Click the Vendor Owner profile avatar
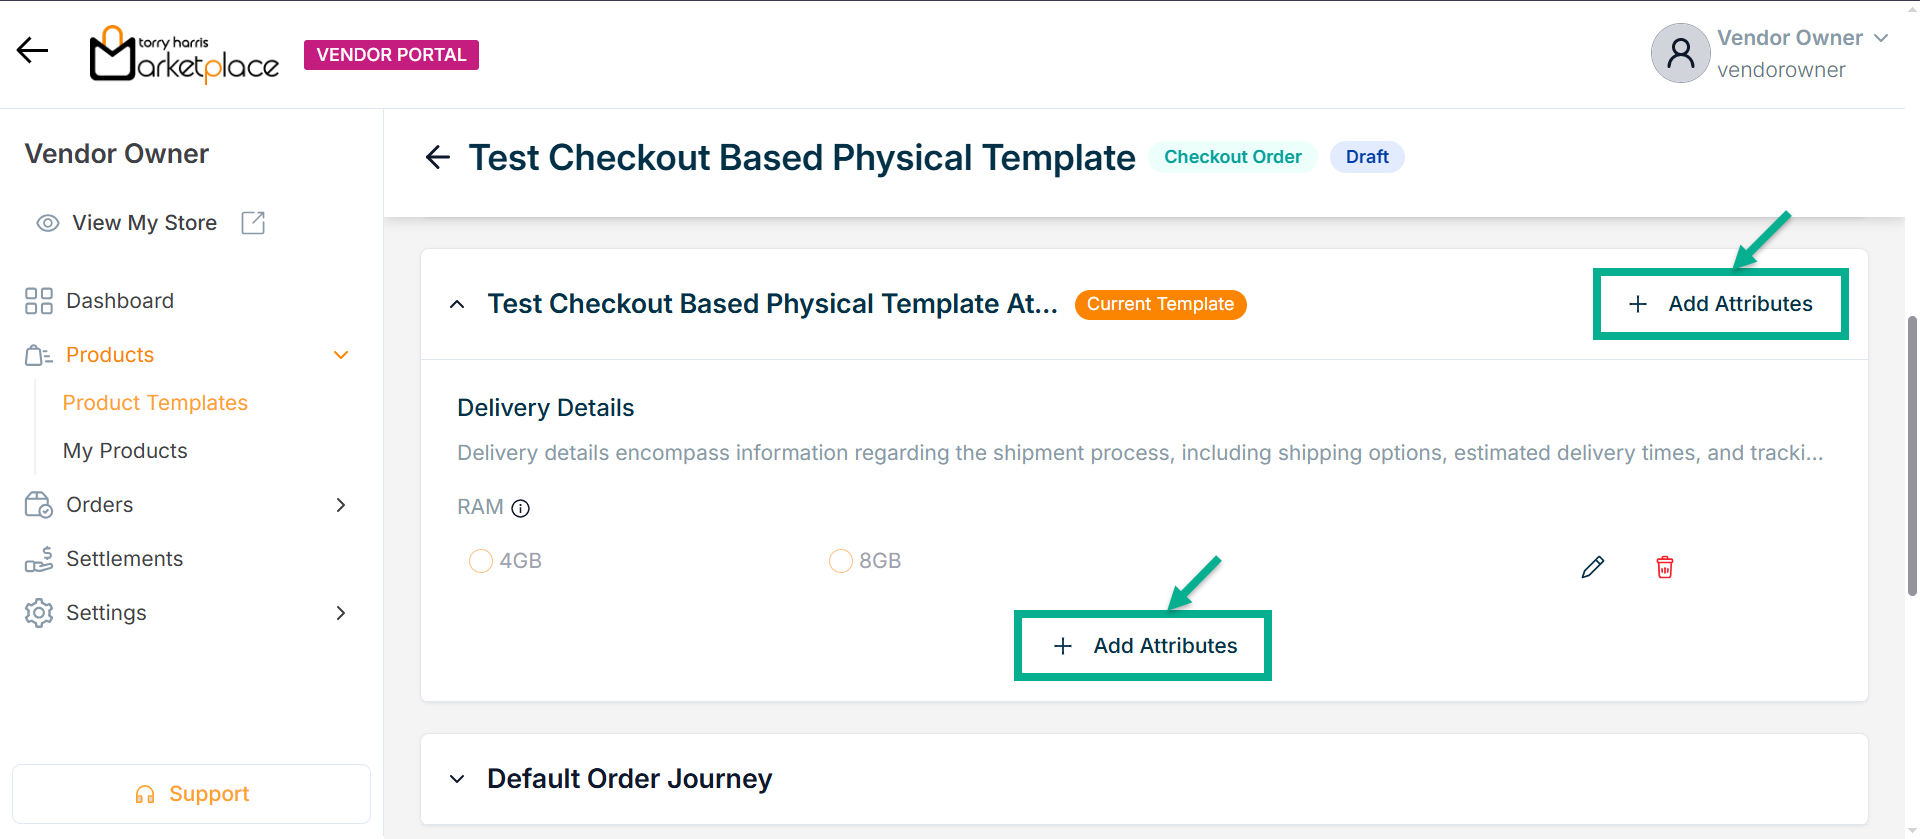The image size is (1920, 839). click(x=1680, y=53)
